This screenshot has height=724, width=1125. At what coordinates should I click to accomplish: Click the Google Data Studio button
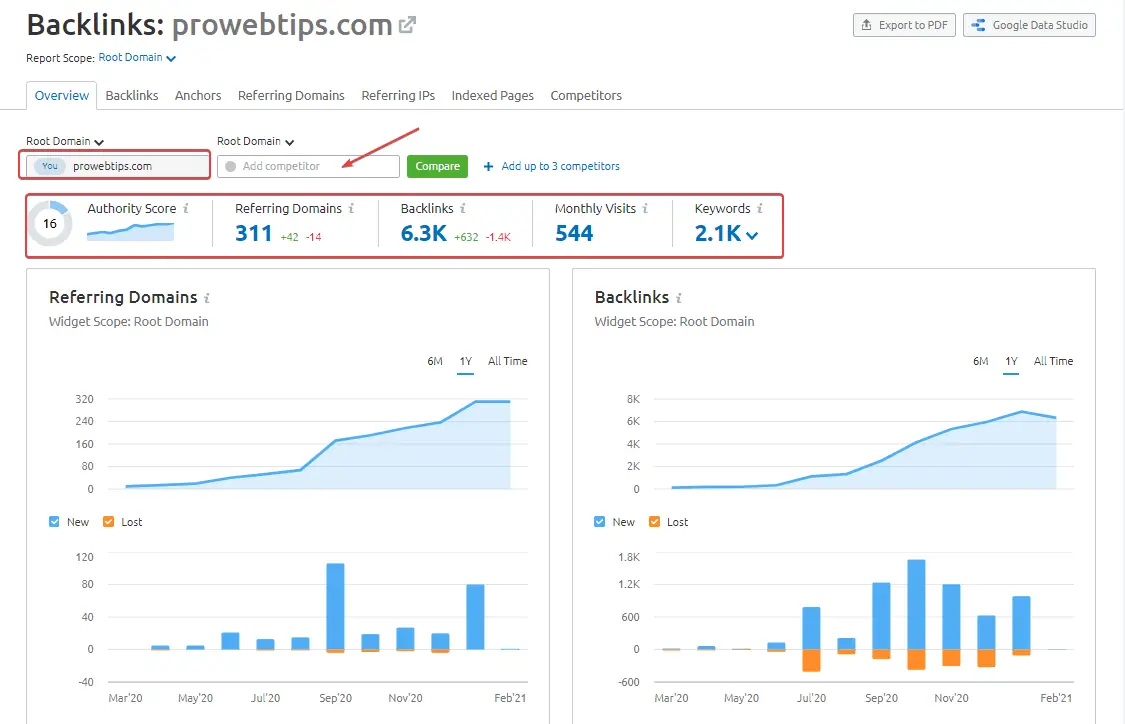(x=1030, y=25)
